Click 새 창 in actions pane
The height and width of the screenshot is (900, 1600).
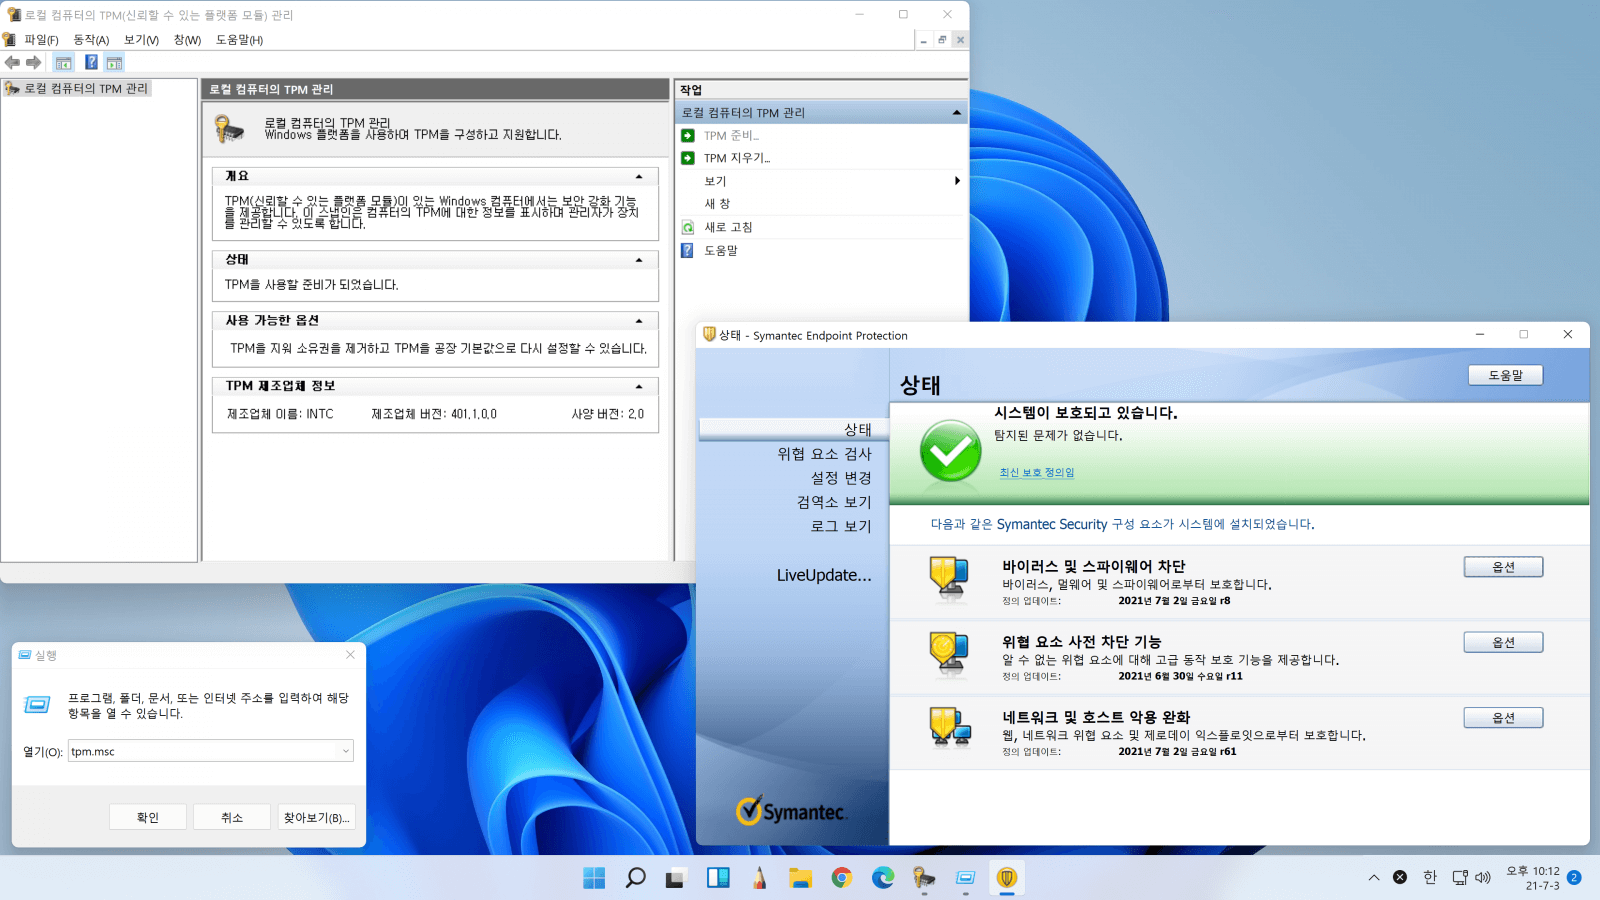[717, 204]
